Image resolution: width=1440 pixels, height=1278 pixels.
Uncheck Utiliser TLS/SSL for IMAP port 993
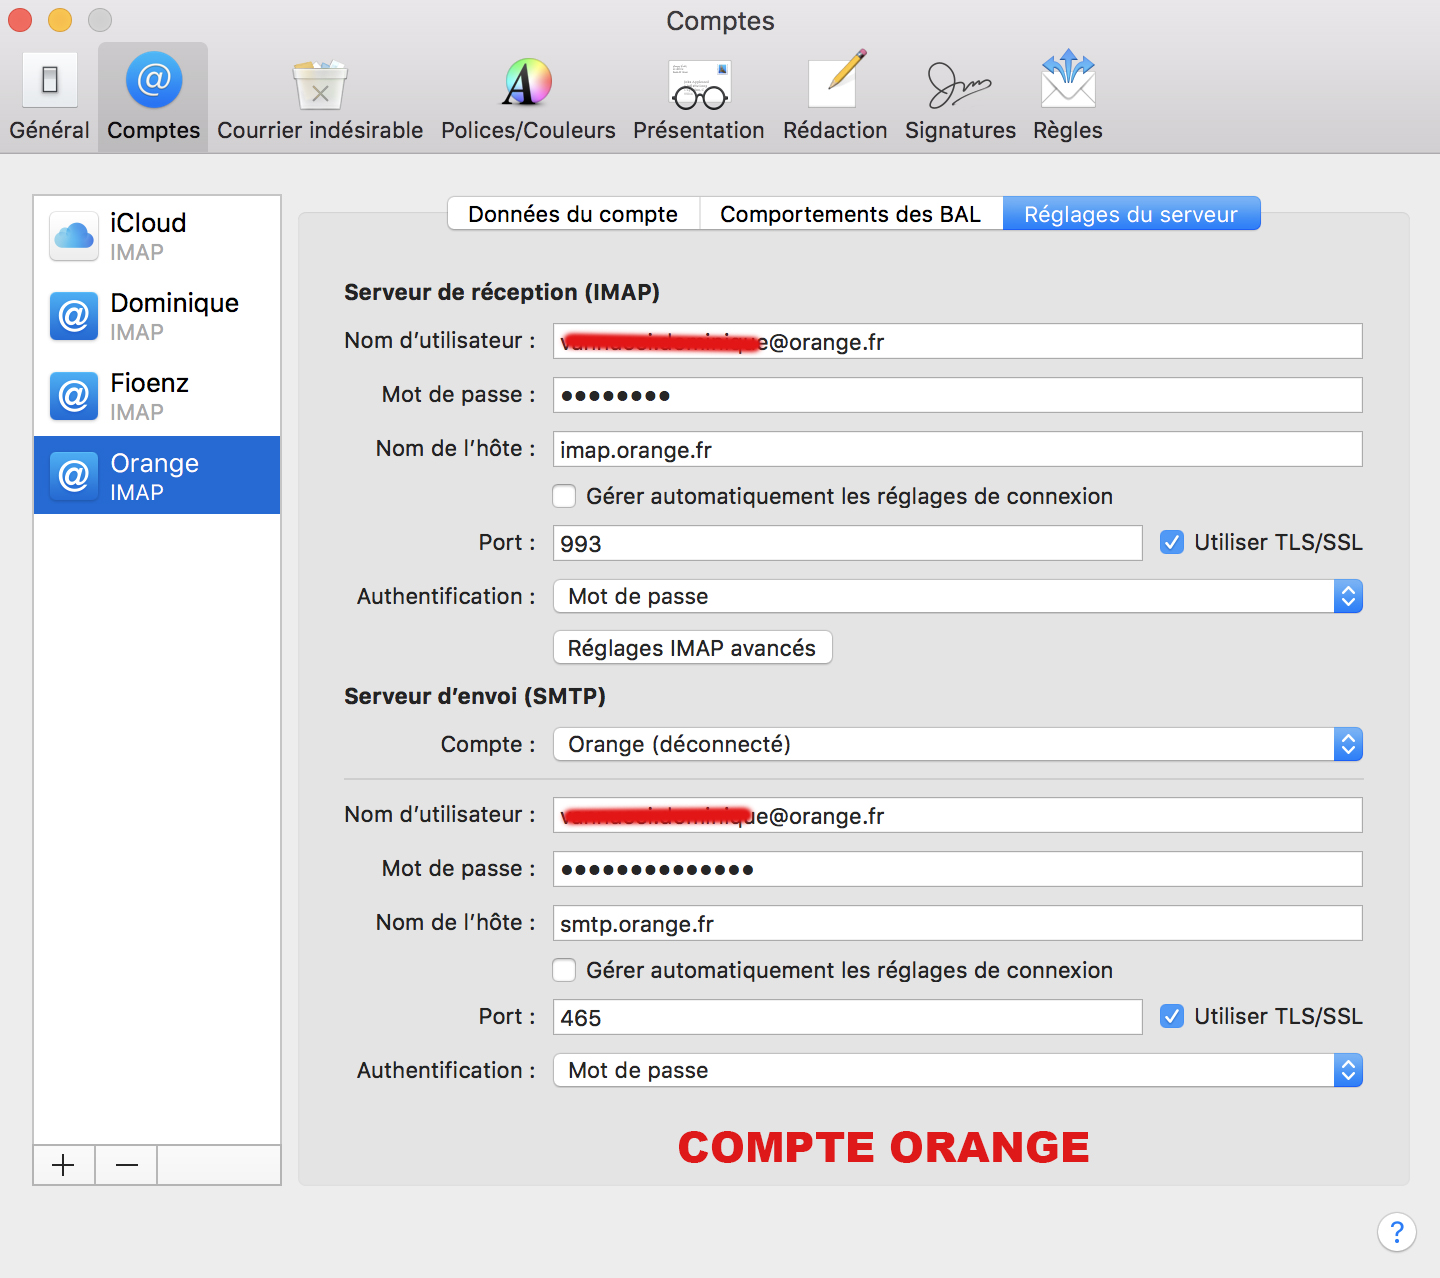tap(1172, 543)
